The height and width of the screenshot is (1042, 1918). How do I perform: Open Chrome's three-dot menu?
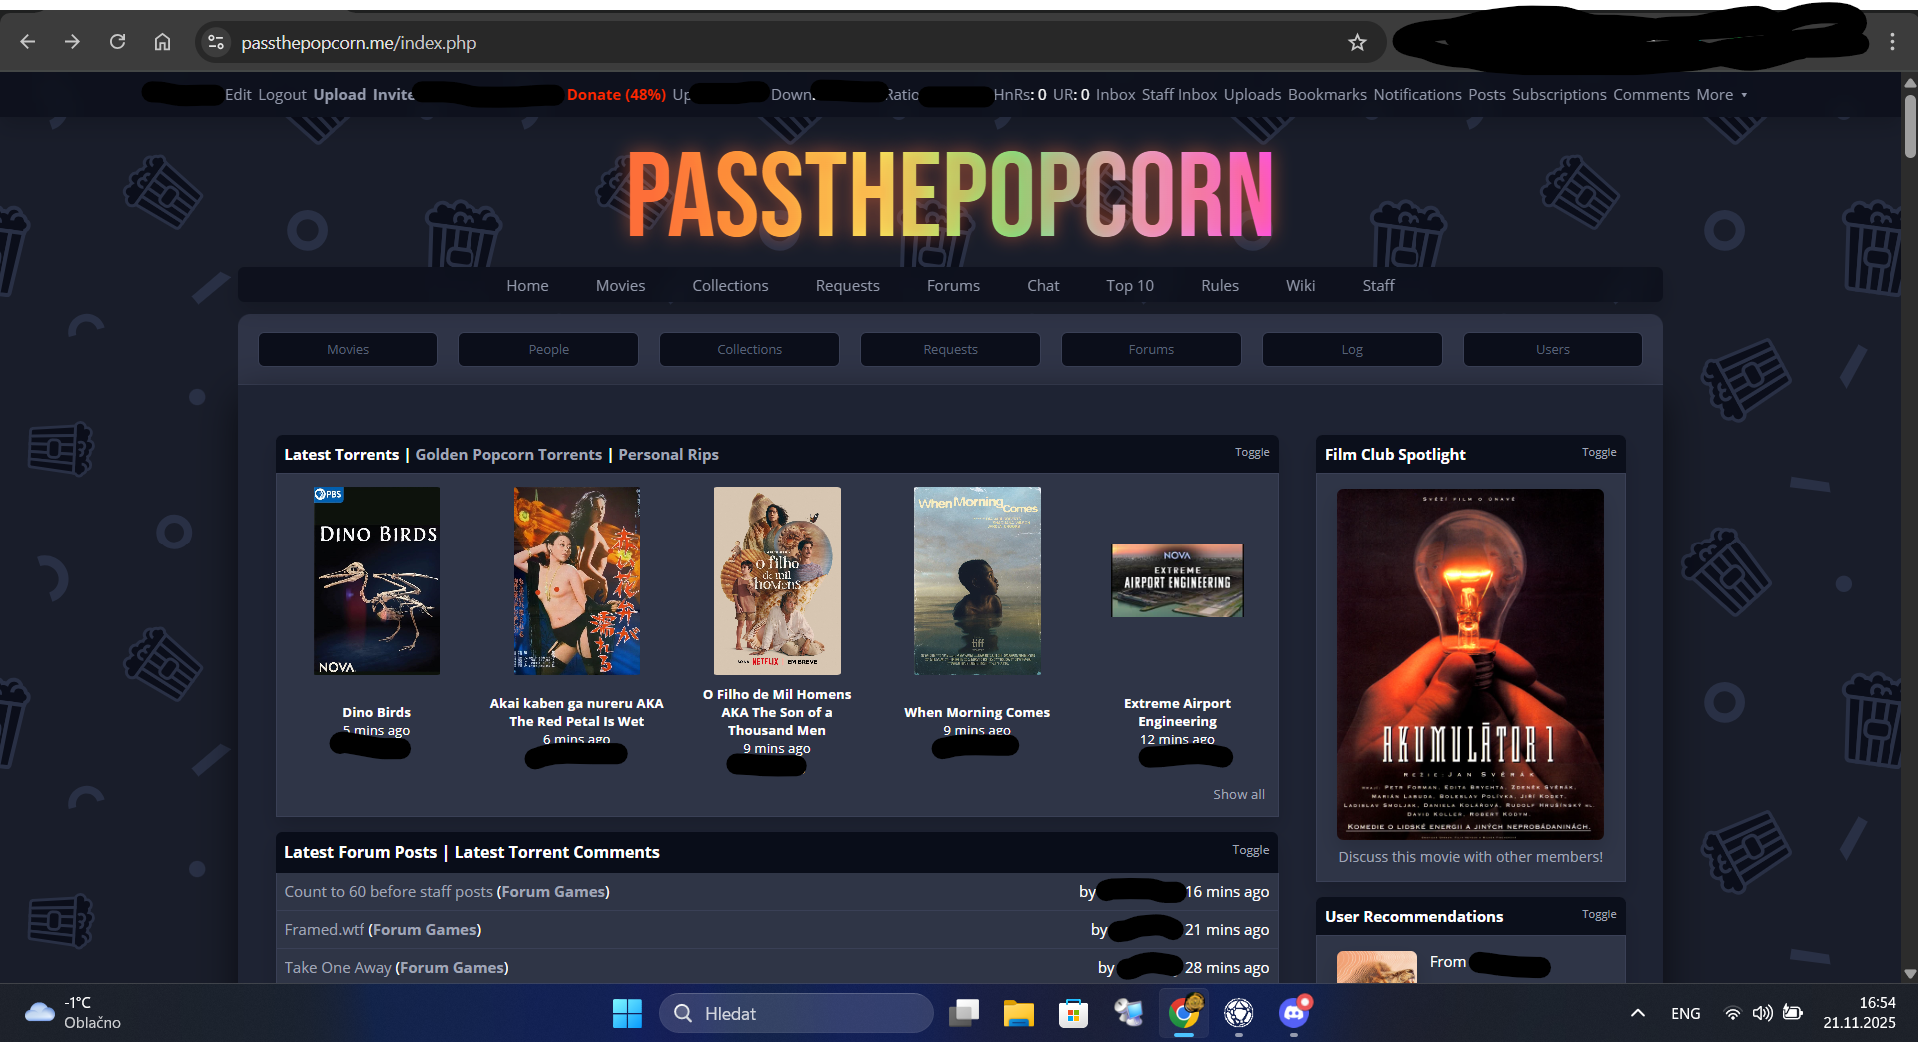click(1892, 42)
